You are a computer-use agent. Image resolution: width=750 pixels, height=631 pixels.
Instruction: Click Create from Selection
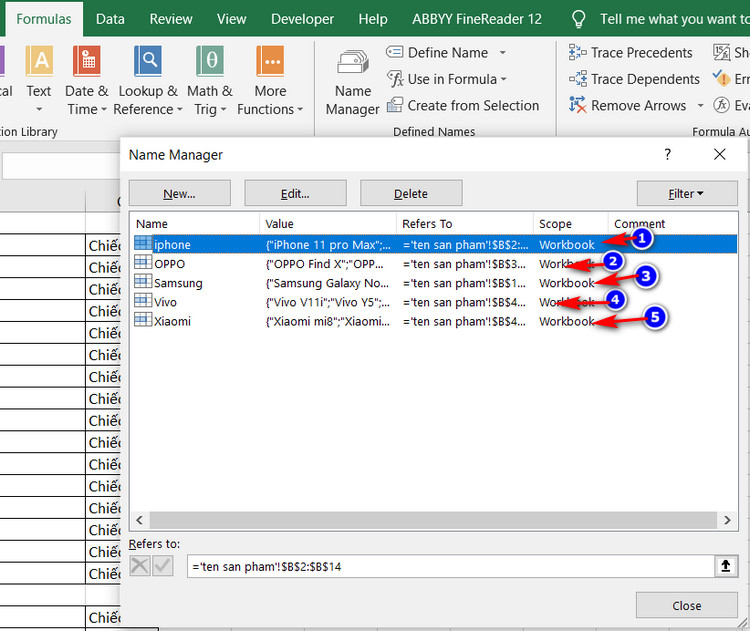(x=463, y=105)
